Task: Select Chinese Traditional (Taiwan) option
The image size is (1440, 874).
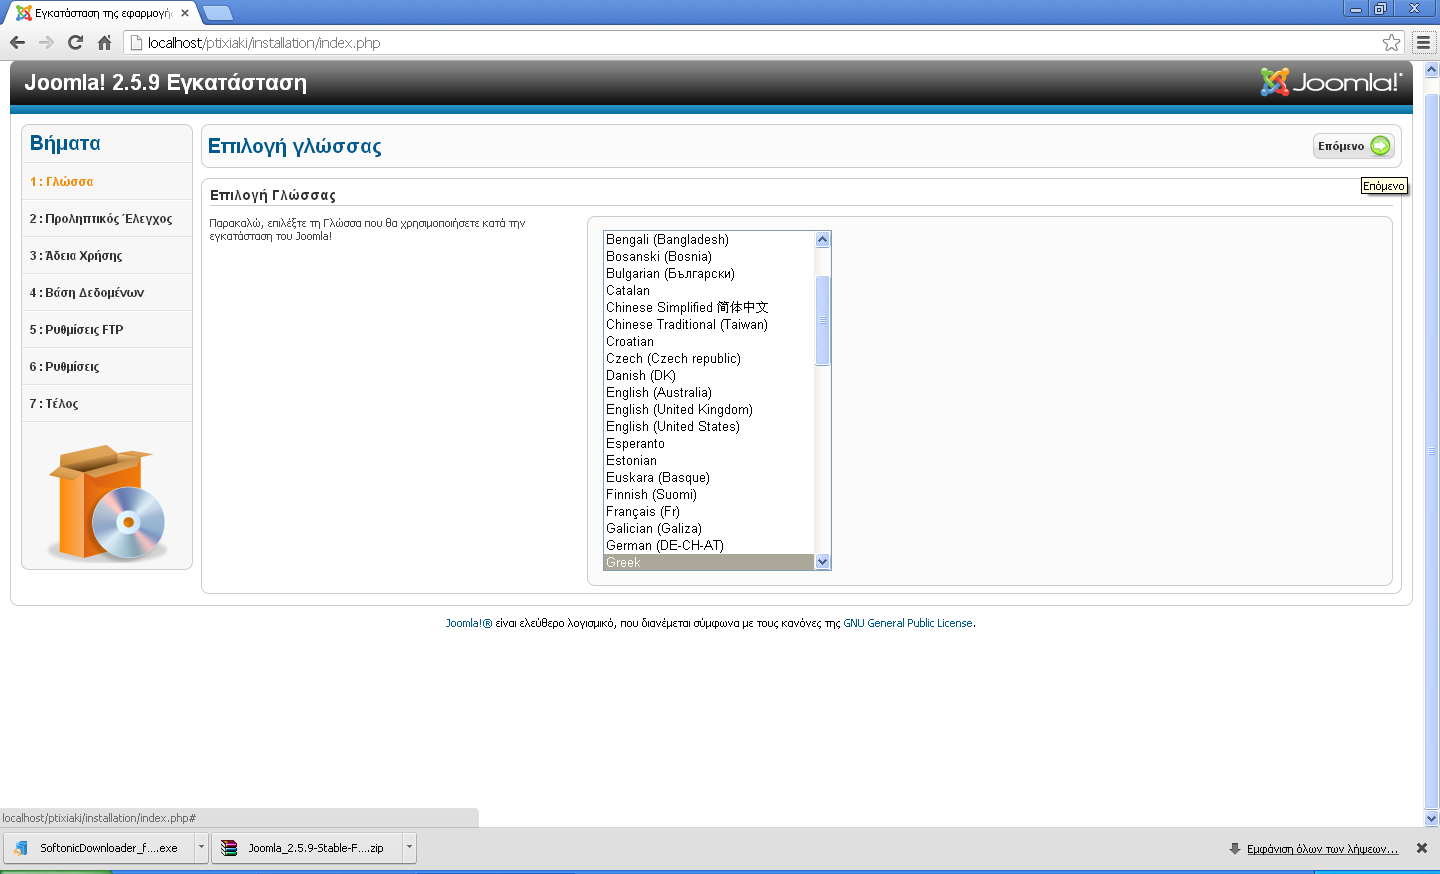Action: [x=709, y=325]
